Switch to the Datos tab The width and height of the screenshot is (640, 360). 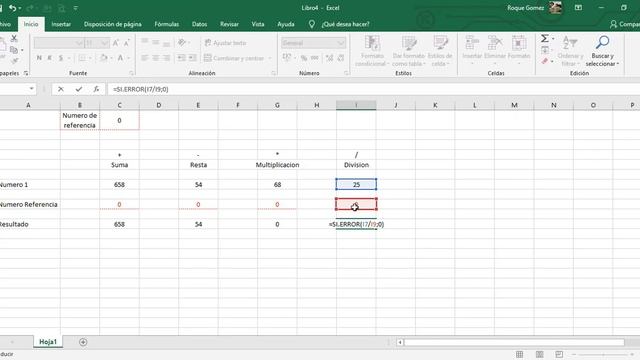click(x=199, y=24)
